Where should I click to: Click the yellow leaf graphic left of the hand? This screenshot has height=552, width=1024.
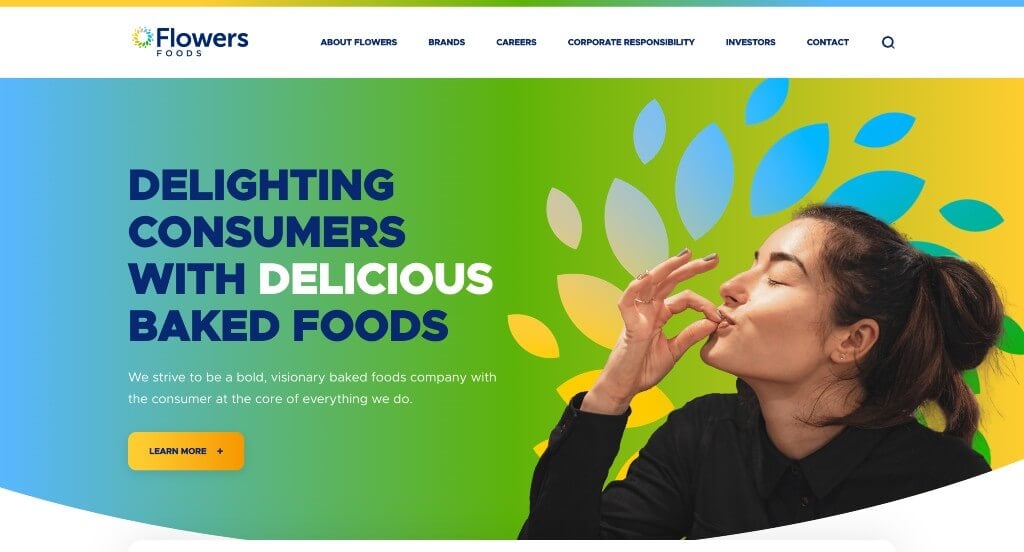click(x=533, y=336)
